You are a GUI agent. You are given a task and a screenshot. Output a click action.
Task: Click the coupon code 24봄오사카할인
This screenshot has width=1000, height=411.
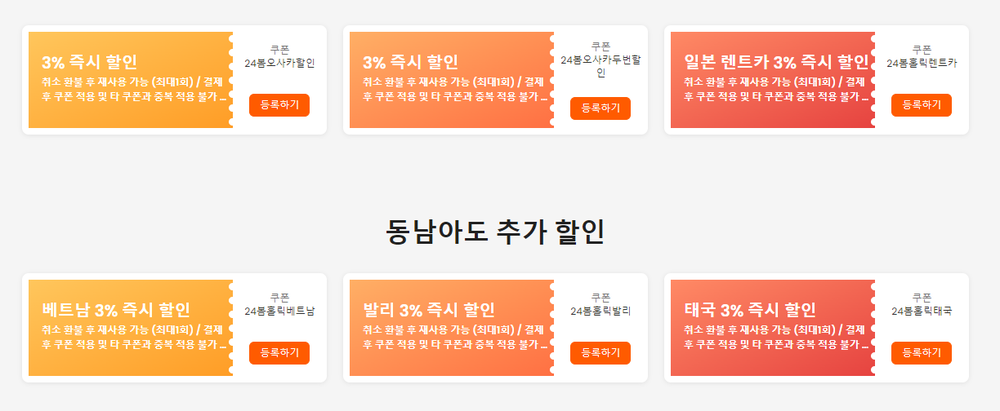279,63
